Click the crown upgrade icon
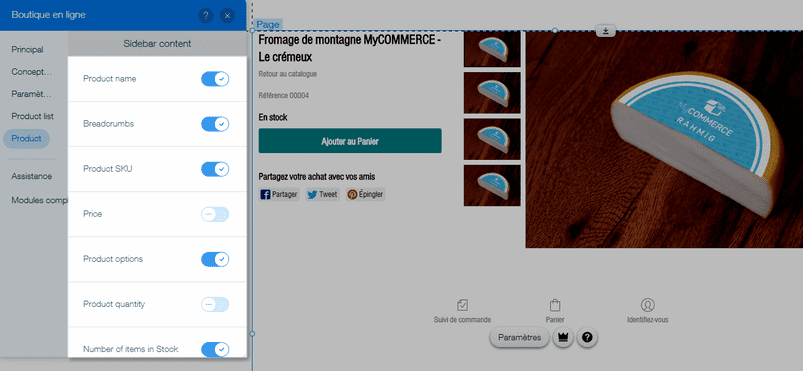The image size is (803, 371). click(563, 337)
